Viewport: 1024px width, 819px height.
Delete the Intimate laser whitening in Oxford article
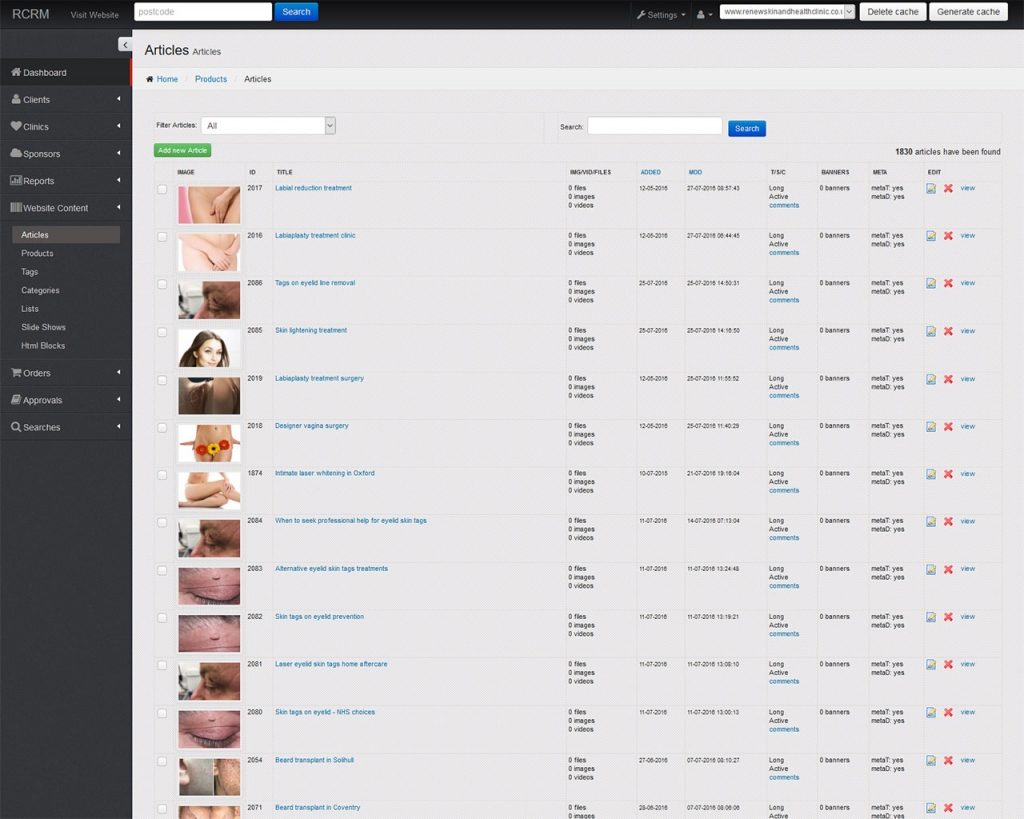tap(948, 474)
